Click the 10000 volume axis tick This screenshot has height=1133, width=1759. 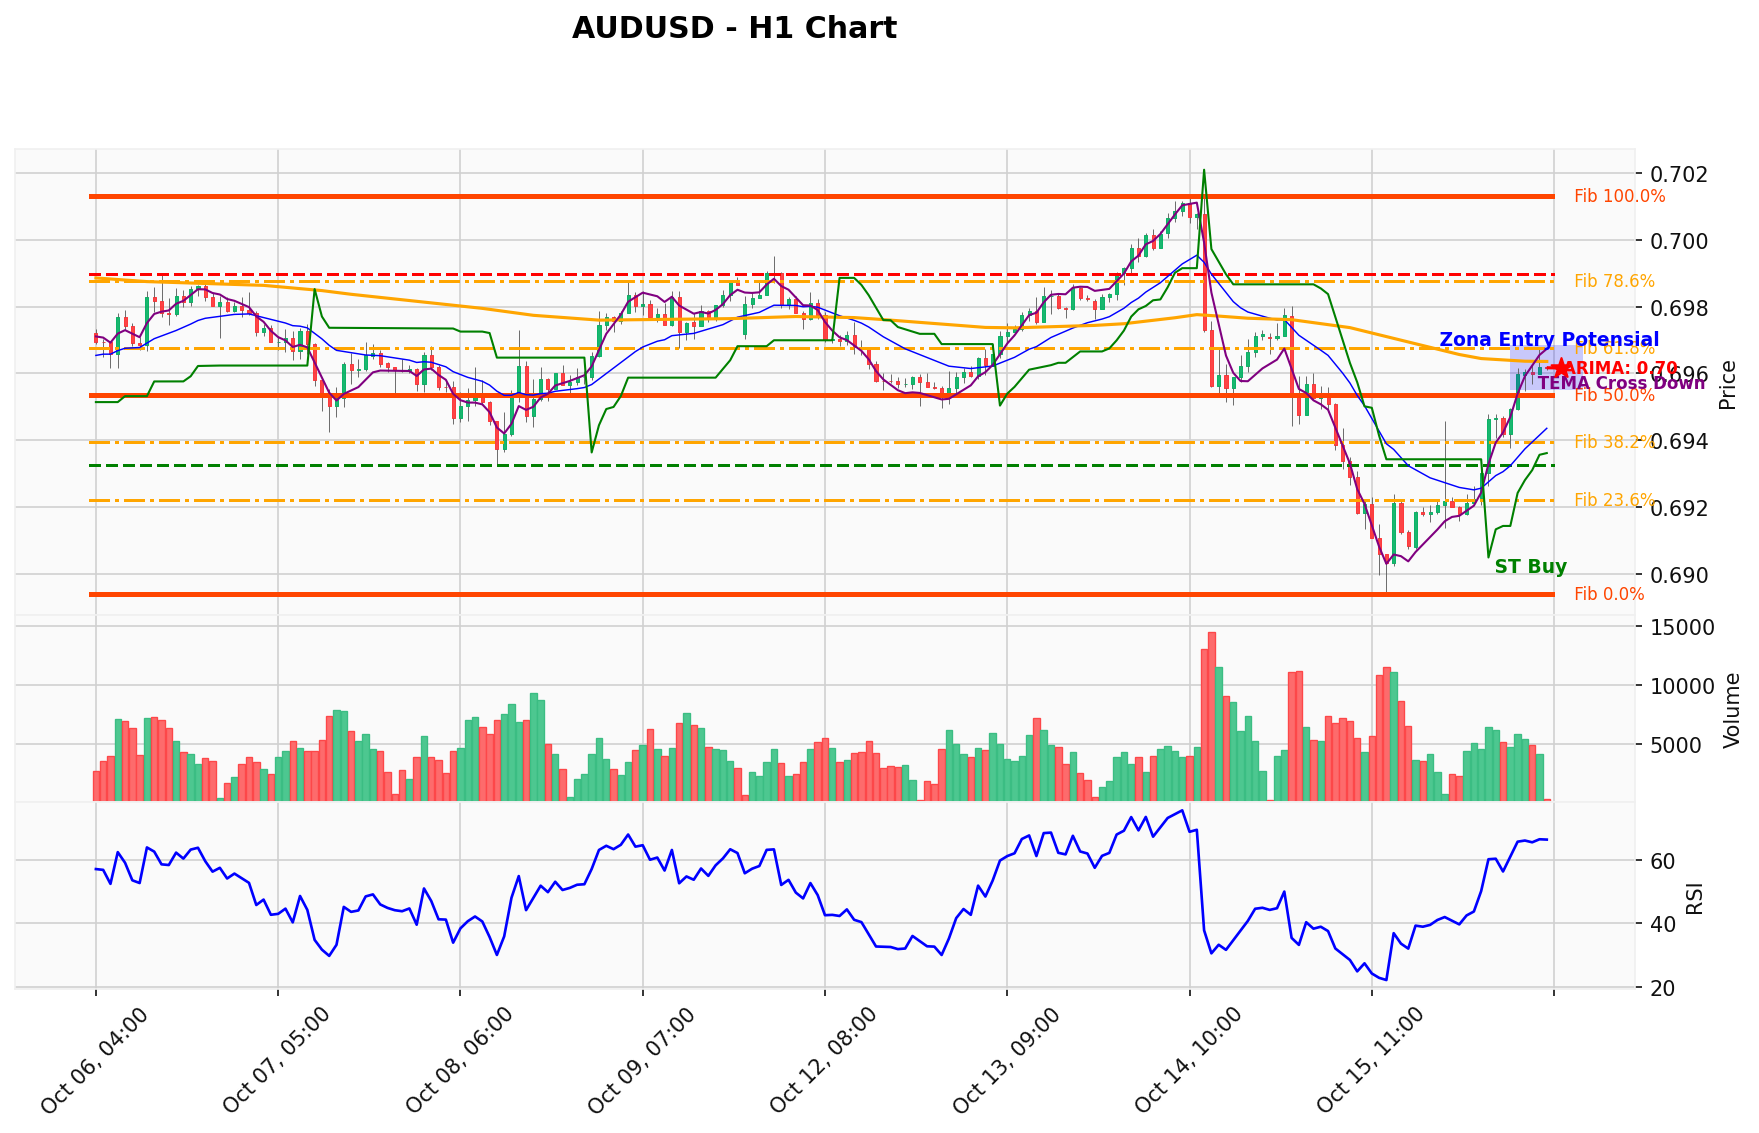[1682, 686]
